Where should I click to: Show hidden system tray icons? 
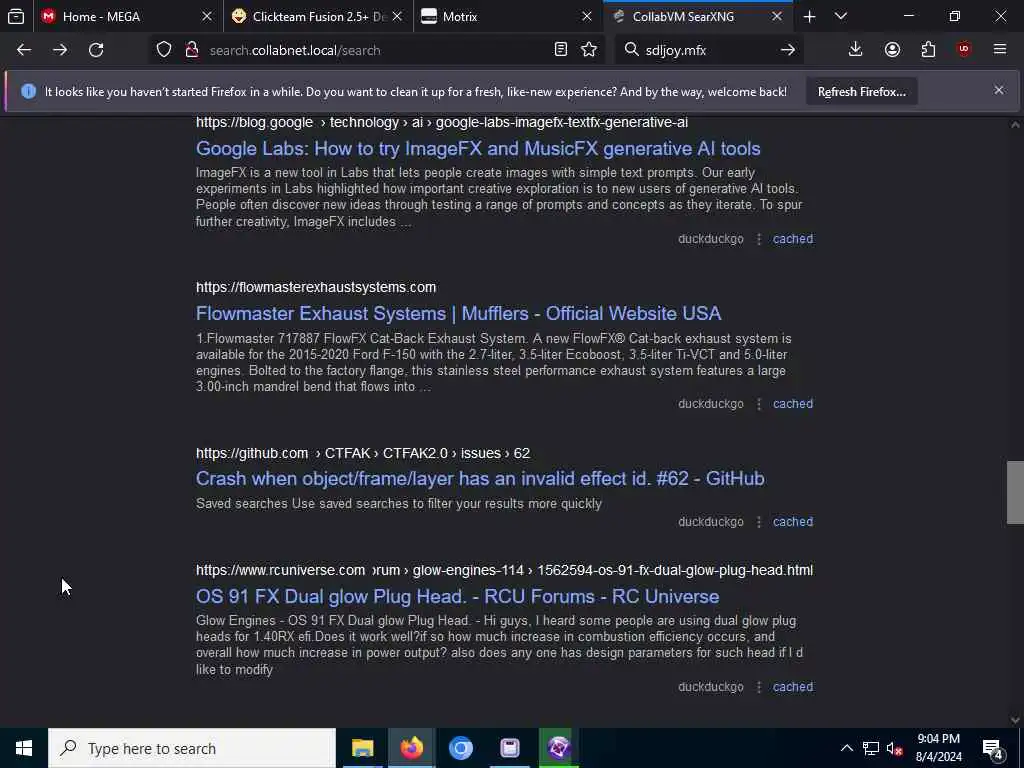coord(846,748)
